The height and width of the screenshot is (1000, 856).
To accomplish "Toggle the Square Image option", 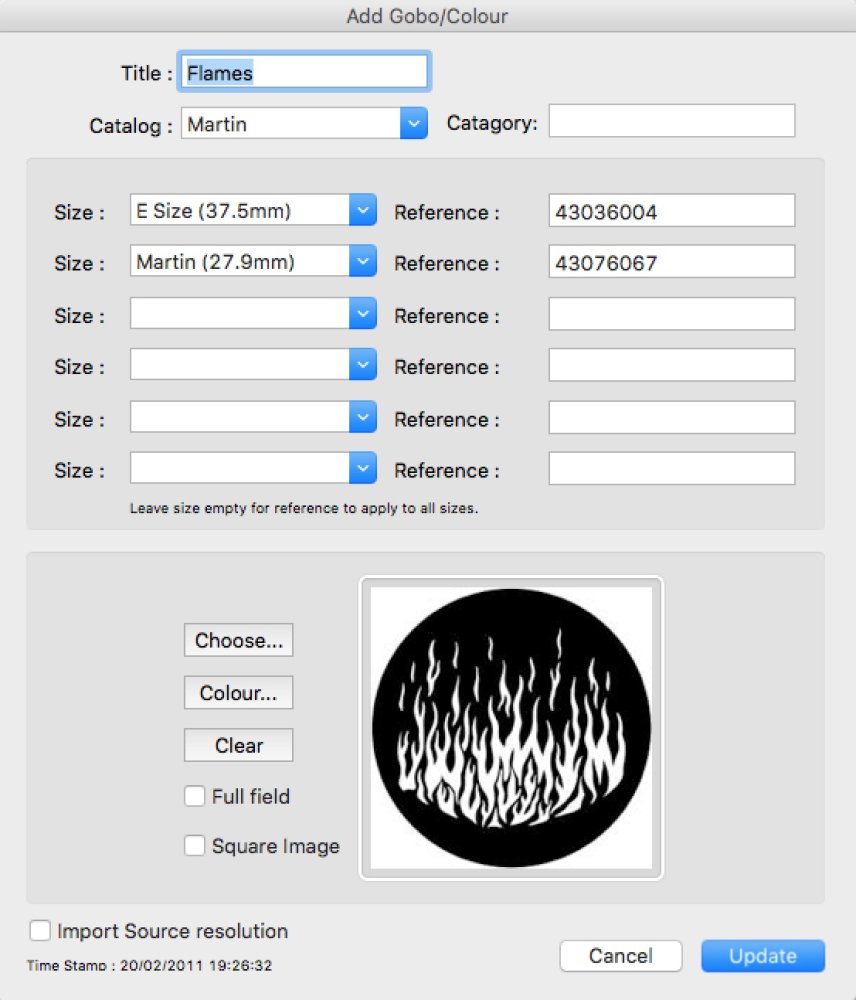I will coord(194,845).
